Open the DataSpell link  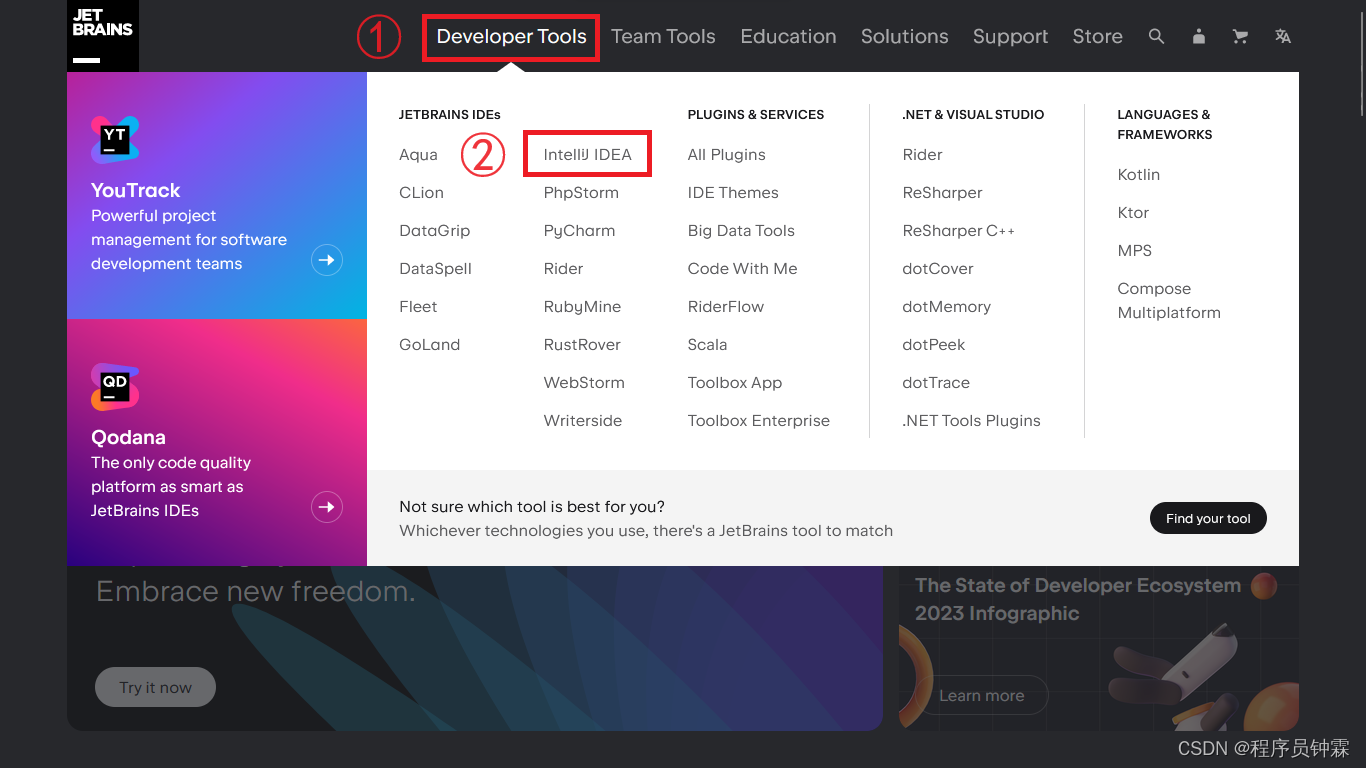[435, 269]
